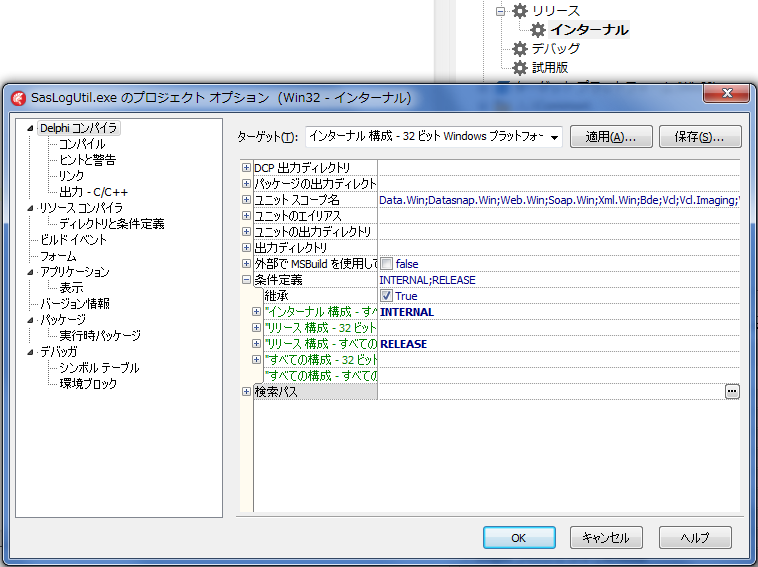Click the Delphi icon in dialog title bar
This screenshot has width=758, height=567.
[x=18, y=98]
